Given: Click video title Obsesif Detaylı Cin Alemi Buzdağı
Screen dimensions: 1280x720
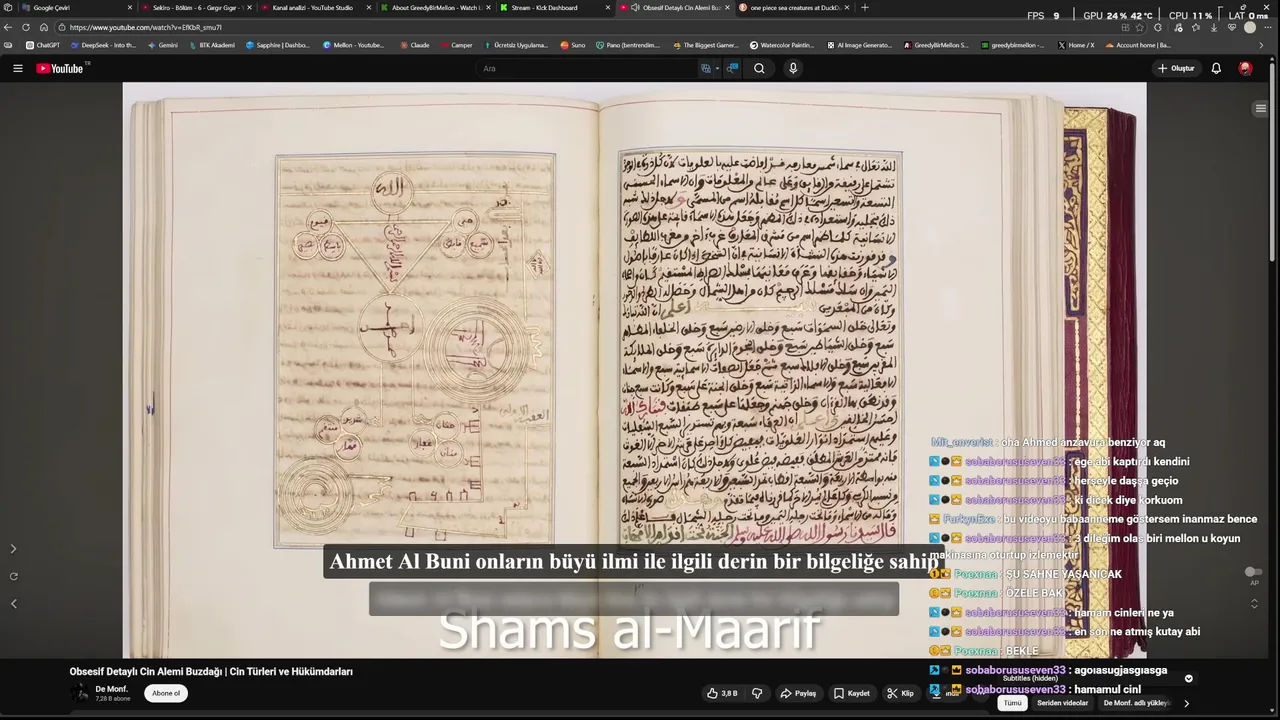Looking at the screenshot, I should click(211, 672).
